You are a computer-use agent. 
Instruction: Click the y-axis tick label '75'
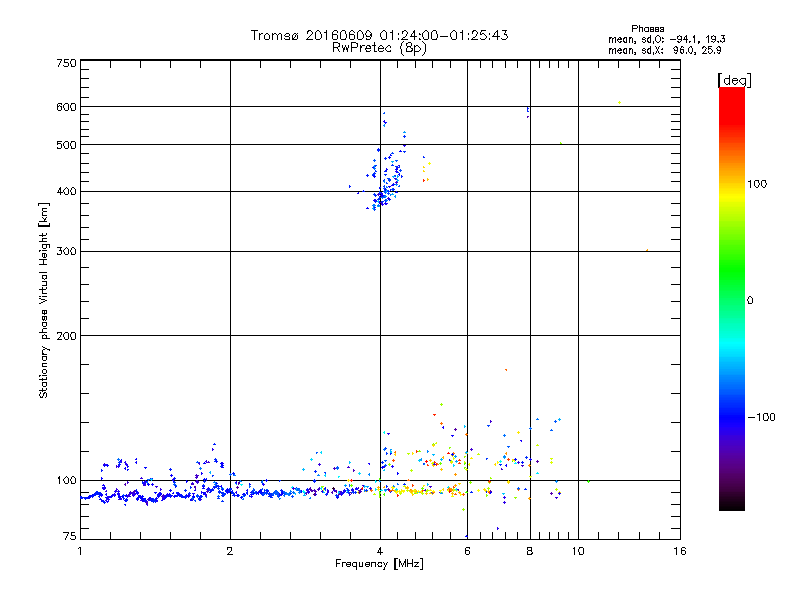(x=70, y=536)
